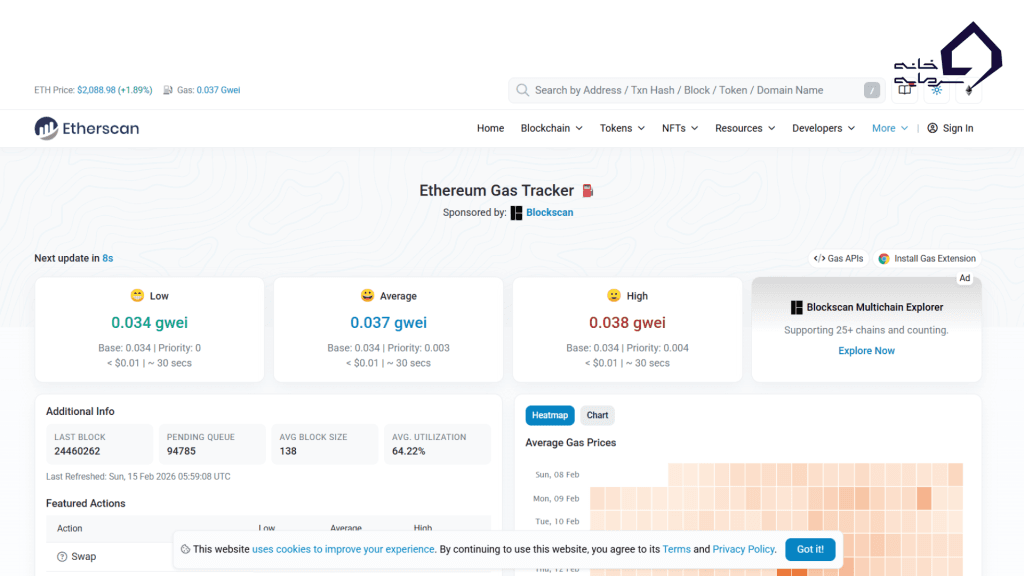Expand the Blockchain dropdown menu
This screenshot has height=576, width=1024.
(x=551, y=128)
